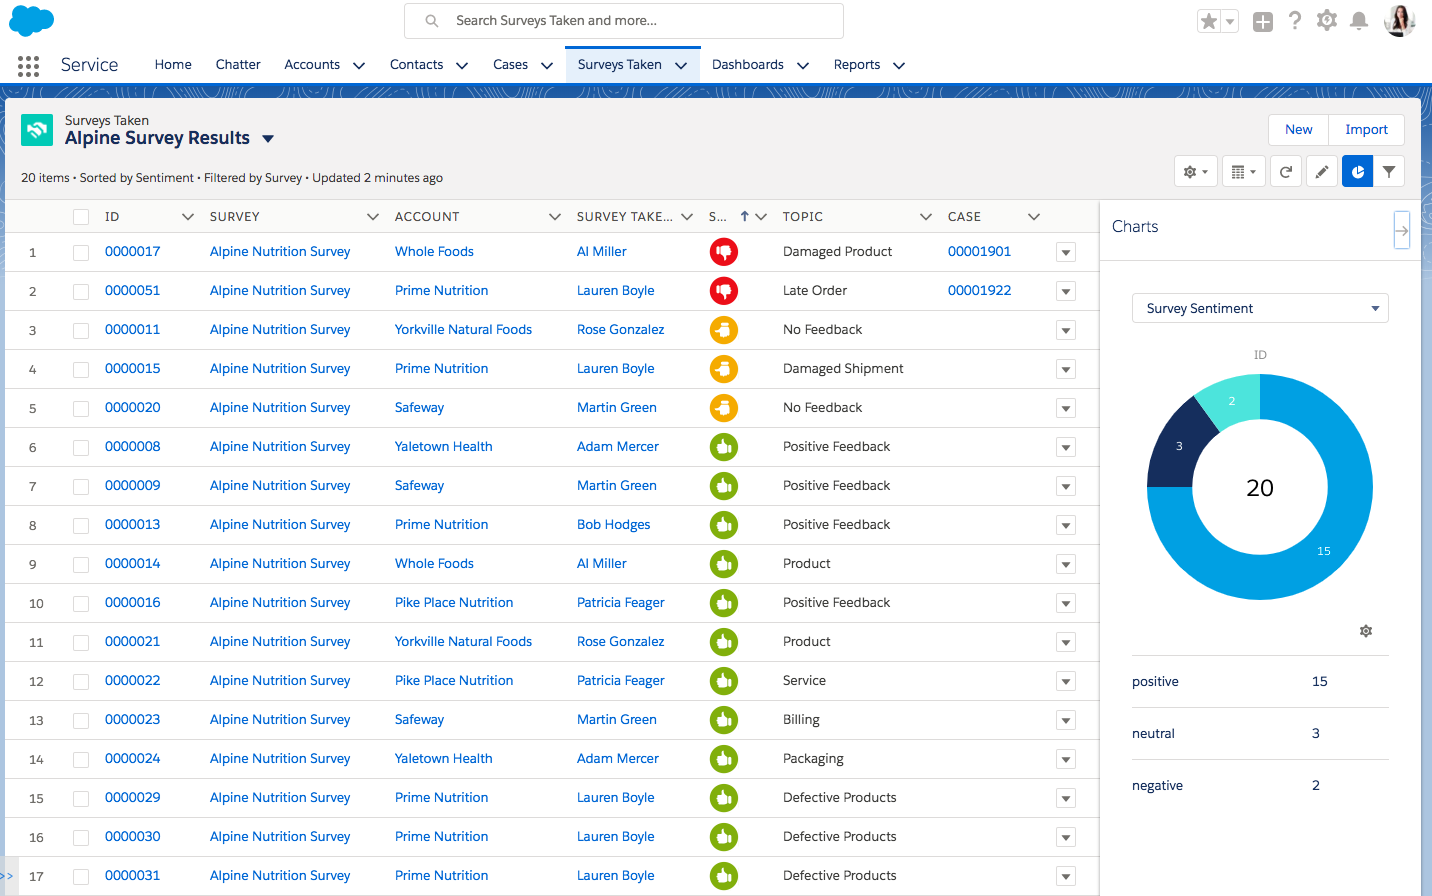1432x896 pixels.
Task: Open the Yorkville Natural Foods account in row 3
Action: tap(463, 330)
